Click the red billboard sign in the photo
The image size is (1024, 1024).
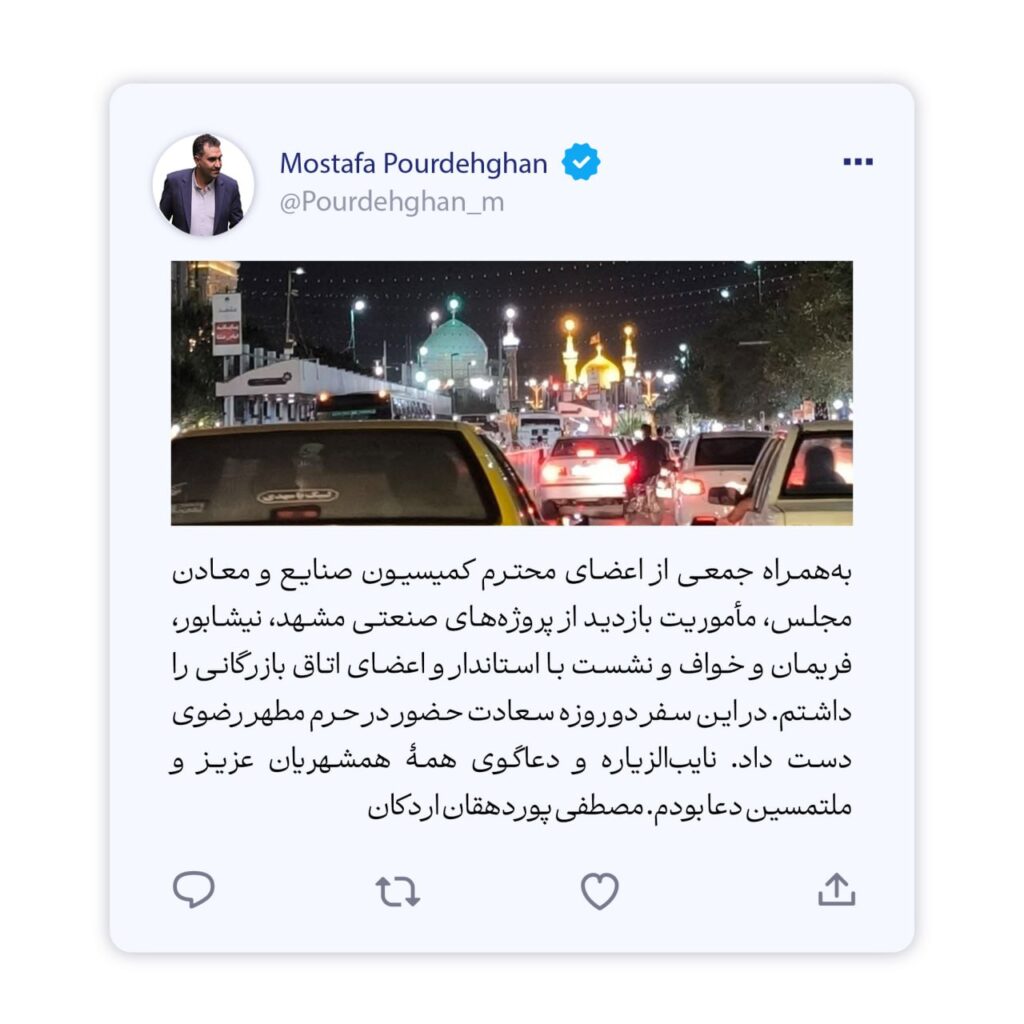227,332
